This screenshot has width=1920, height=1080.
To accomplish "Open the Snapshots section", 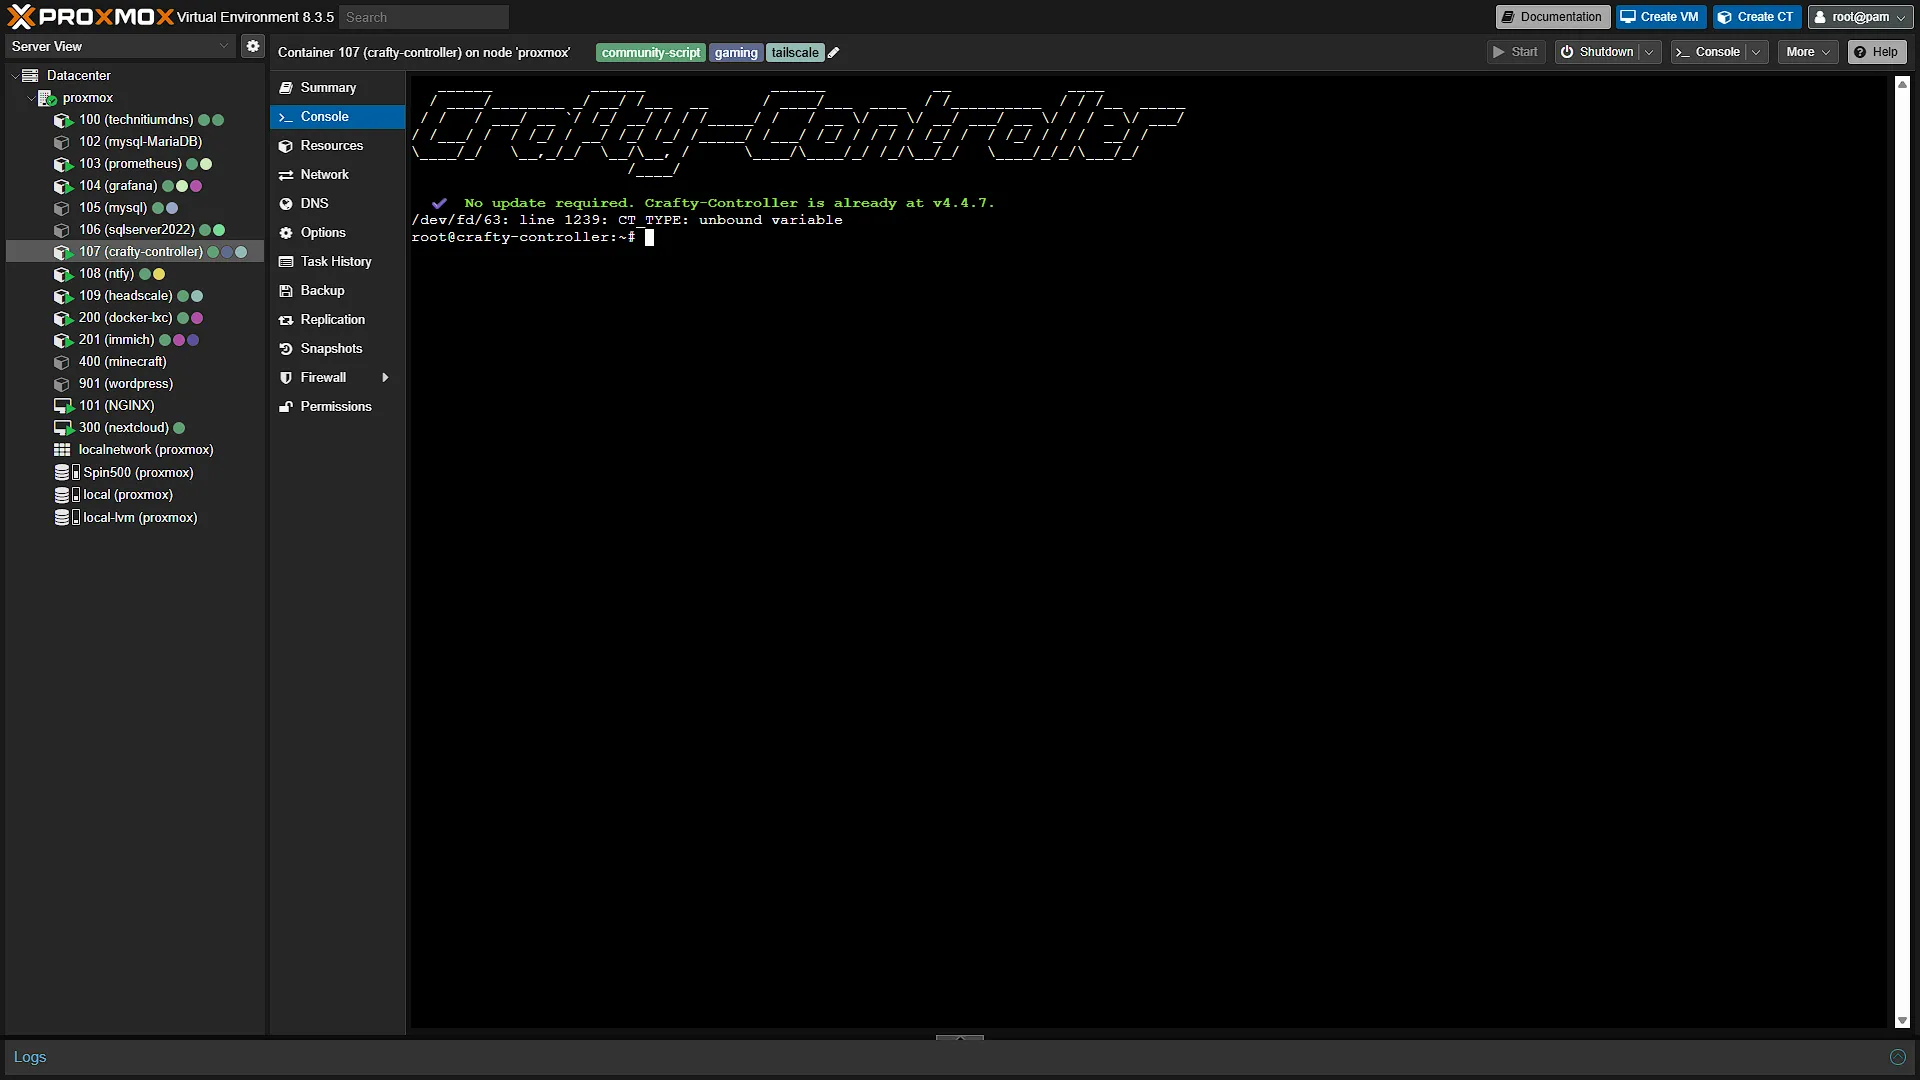I will click(x=337, y=349).
